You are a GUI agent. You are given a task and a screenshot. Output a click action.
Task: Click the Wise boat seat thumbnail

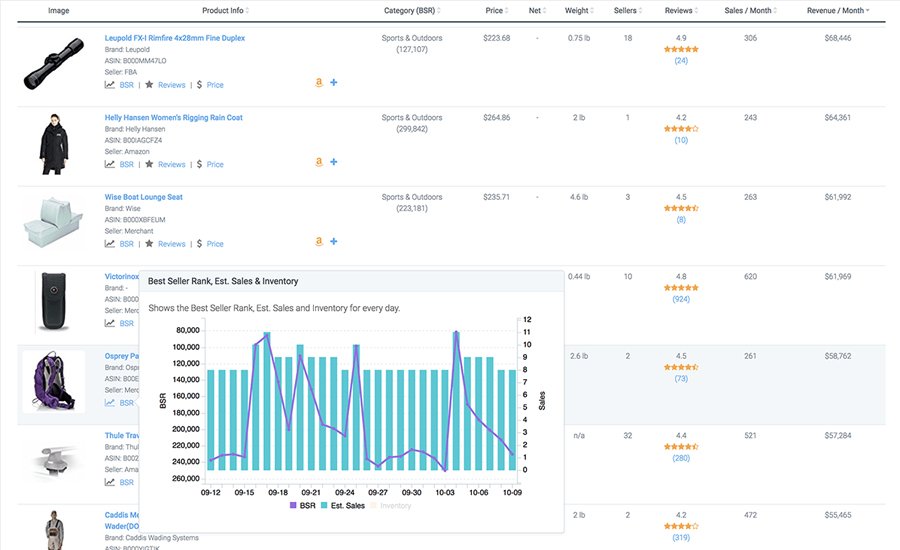click(x=53, y=222)
